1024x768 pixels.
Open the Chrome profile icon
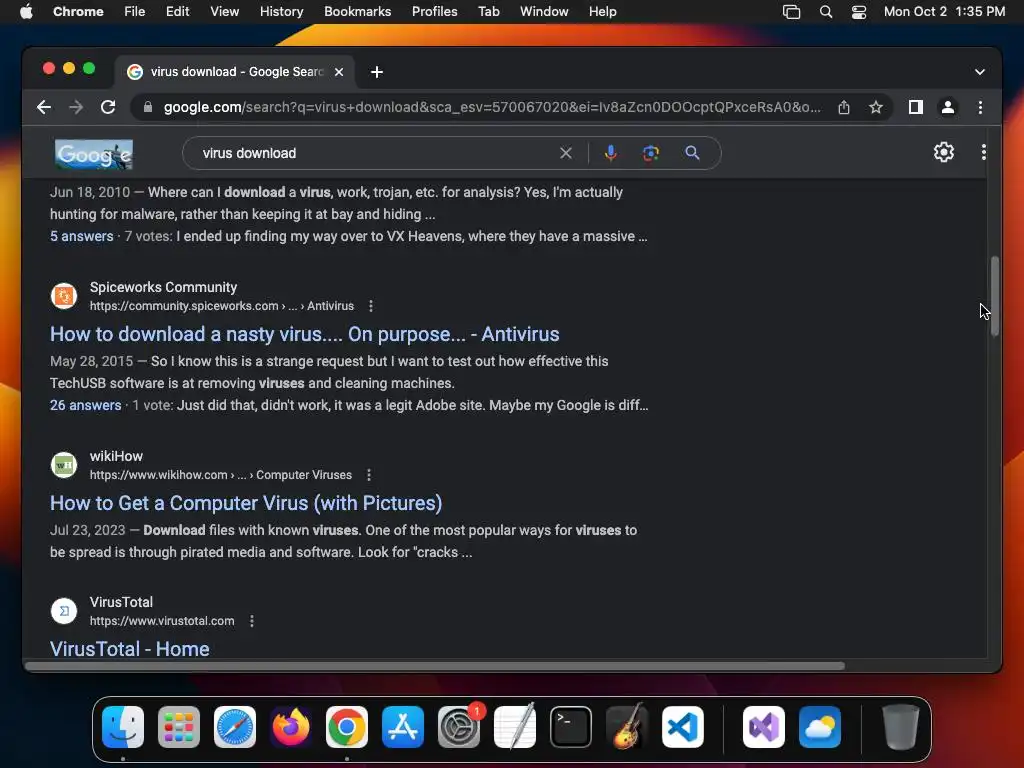point(948,107)
